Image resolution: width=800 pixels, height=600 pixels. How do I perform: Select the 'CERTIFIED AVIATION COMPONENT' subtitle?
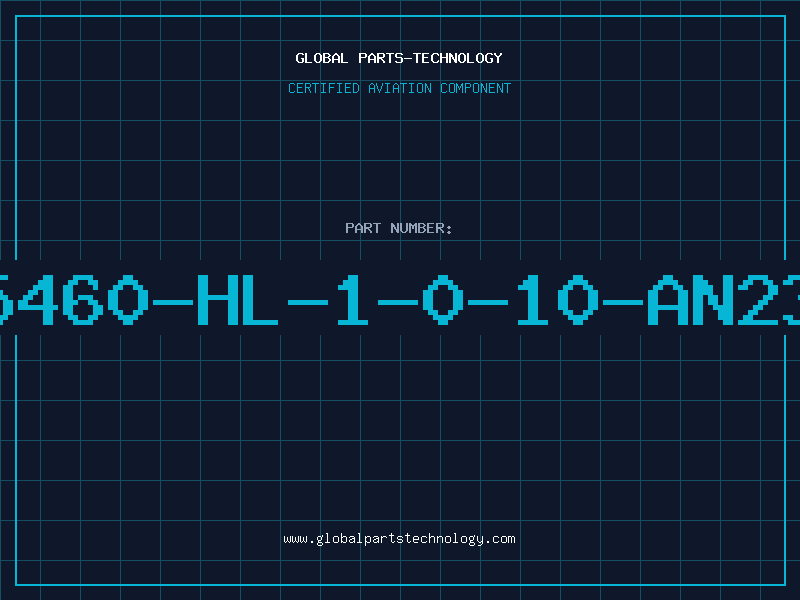(x=399, y=88)
